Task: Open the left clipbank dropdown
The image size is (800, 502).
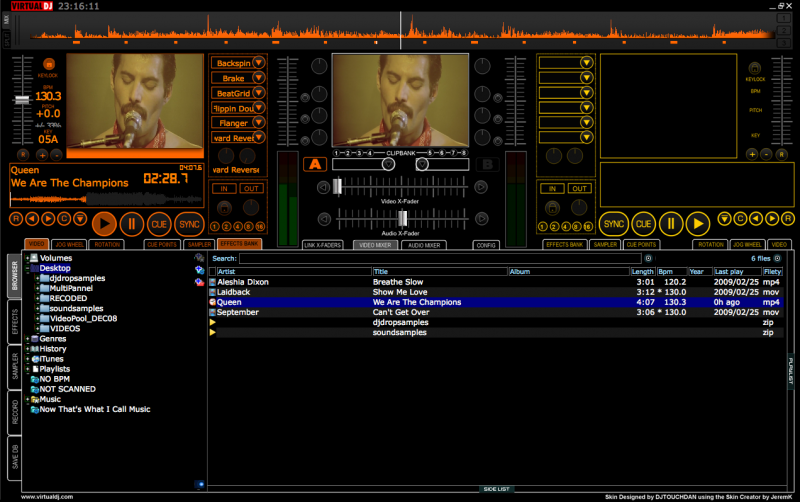Action: coord(388,164)
